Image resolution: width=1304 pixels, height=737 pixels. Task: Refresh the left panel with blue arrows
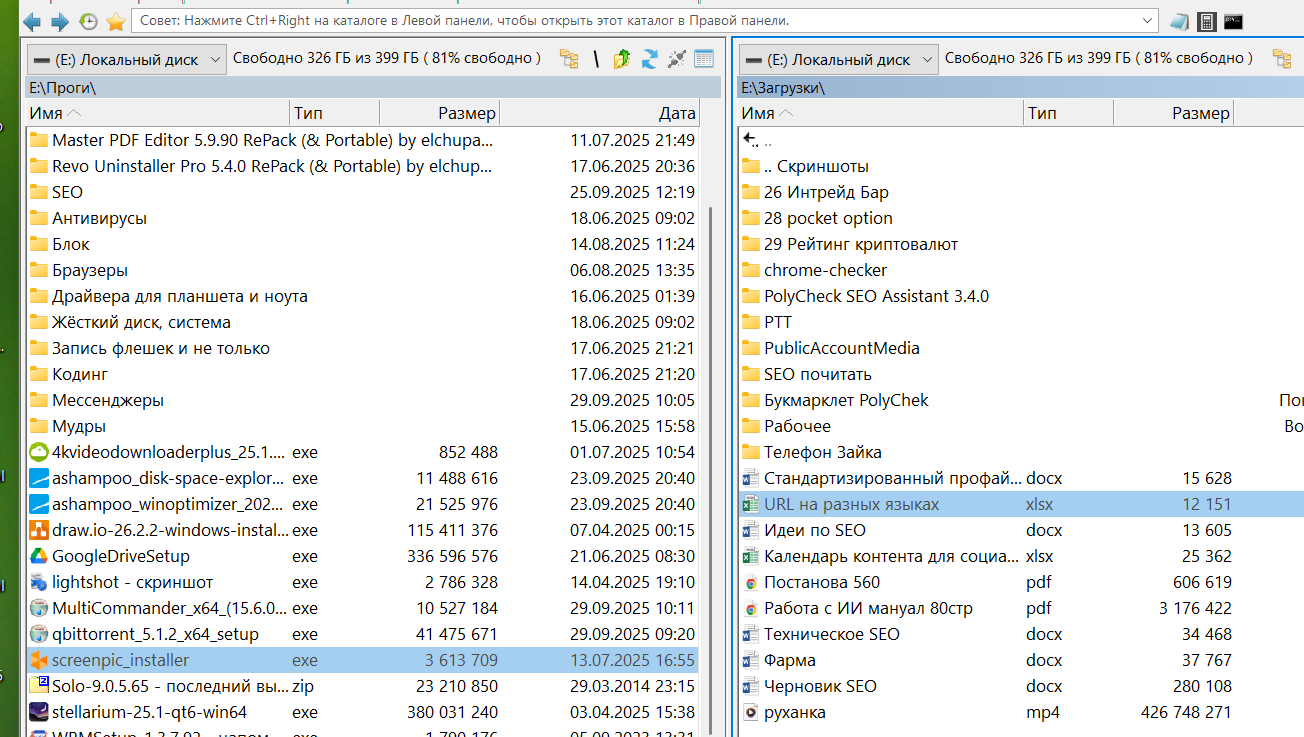pos(650,59)
